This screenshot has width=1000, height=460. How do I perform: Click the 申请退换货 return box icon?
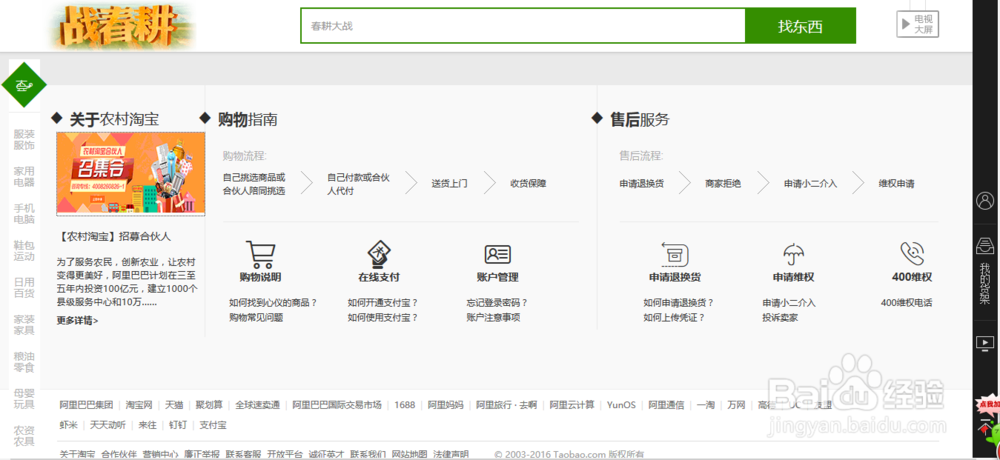(x=675, y=254)
